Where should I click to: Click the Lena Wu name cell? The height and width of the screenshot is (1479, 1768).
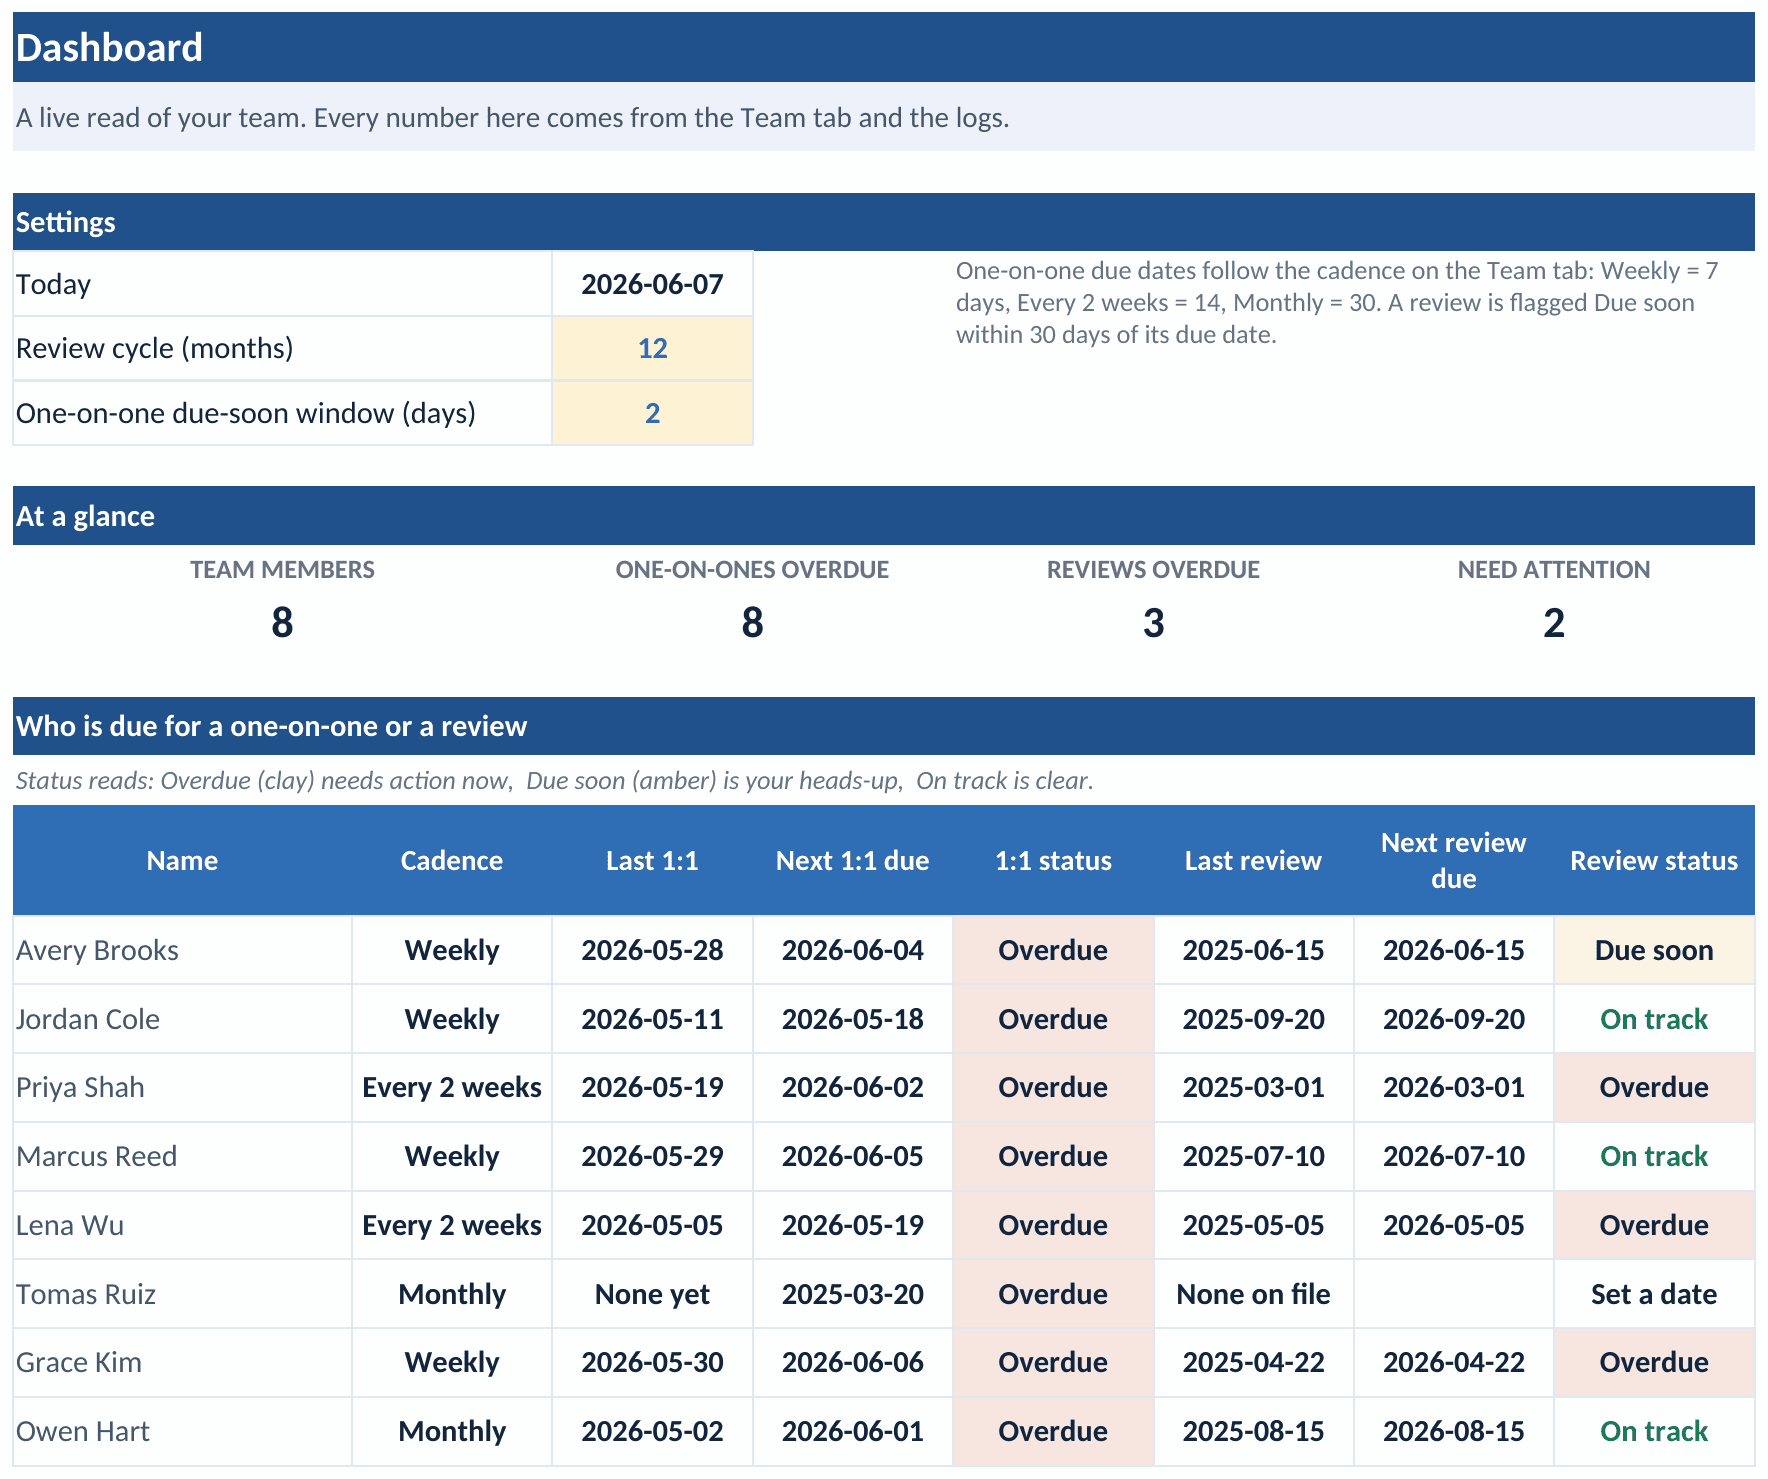(x=182, y=1225)
